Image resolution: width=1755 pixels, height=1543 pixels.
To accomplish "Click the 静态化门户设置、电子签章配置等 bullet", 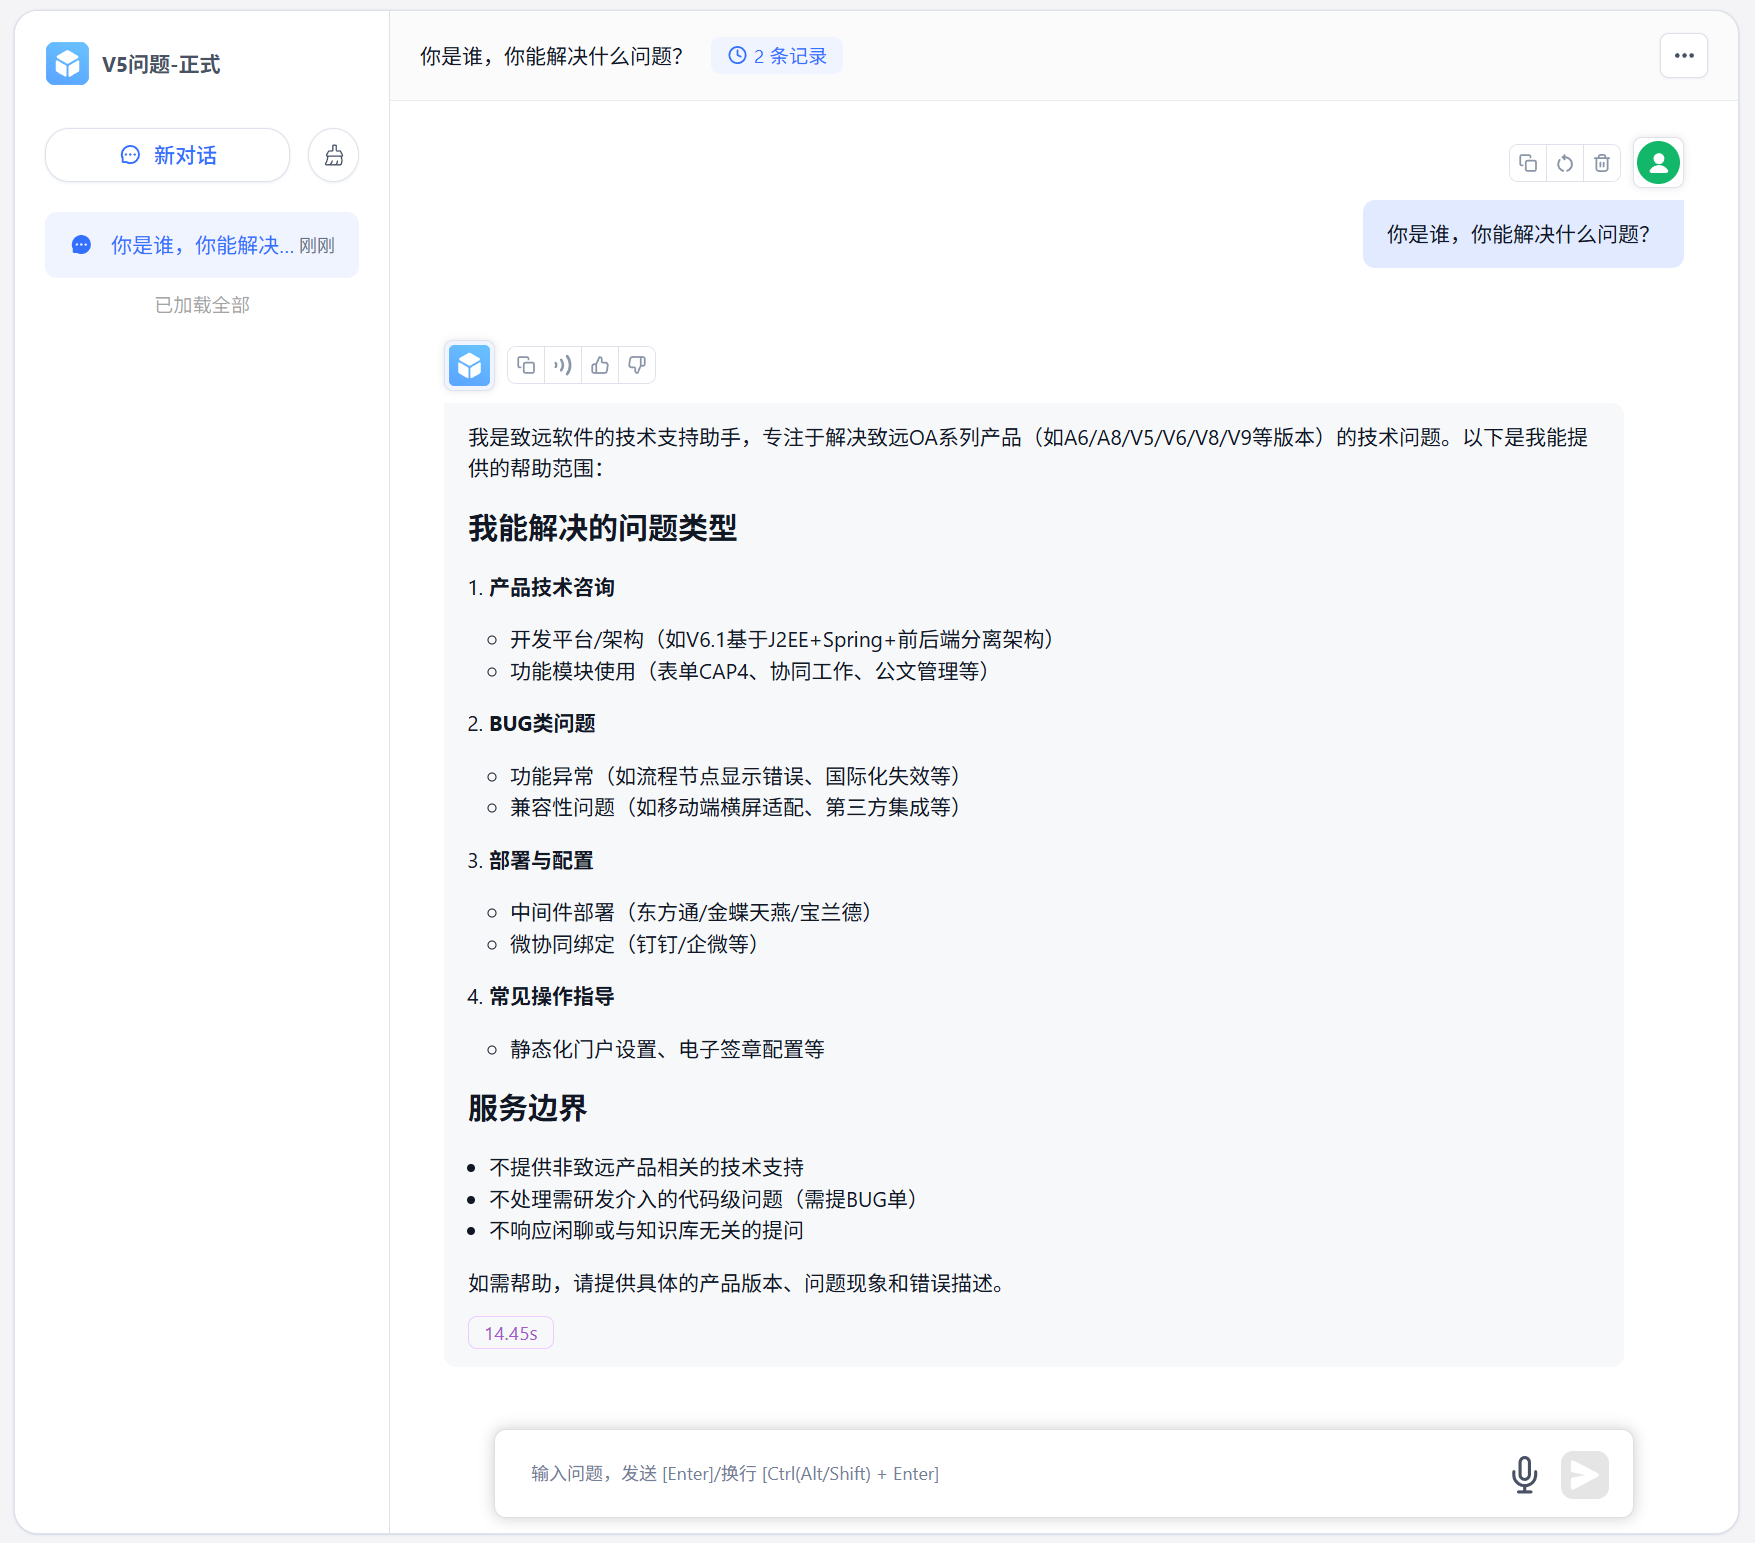I will pyautogui.click(x=667, y=1049).
